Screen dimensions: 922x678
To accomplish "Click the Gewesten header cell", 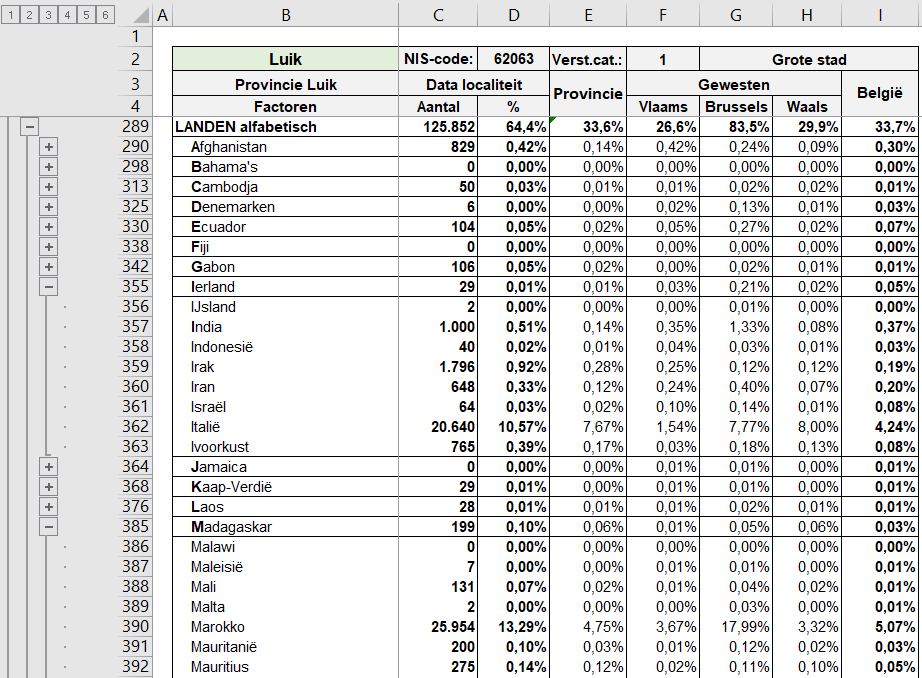I will 734,85.
